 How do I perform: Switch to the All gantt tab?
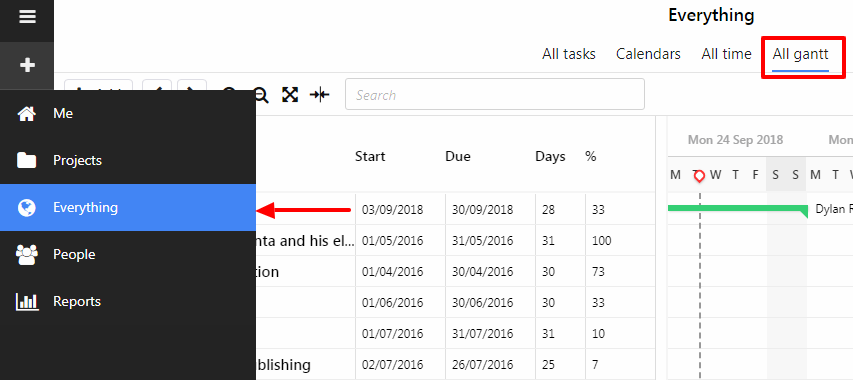(800, 54)
